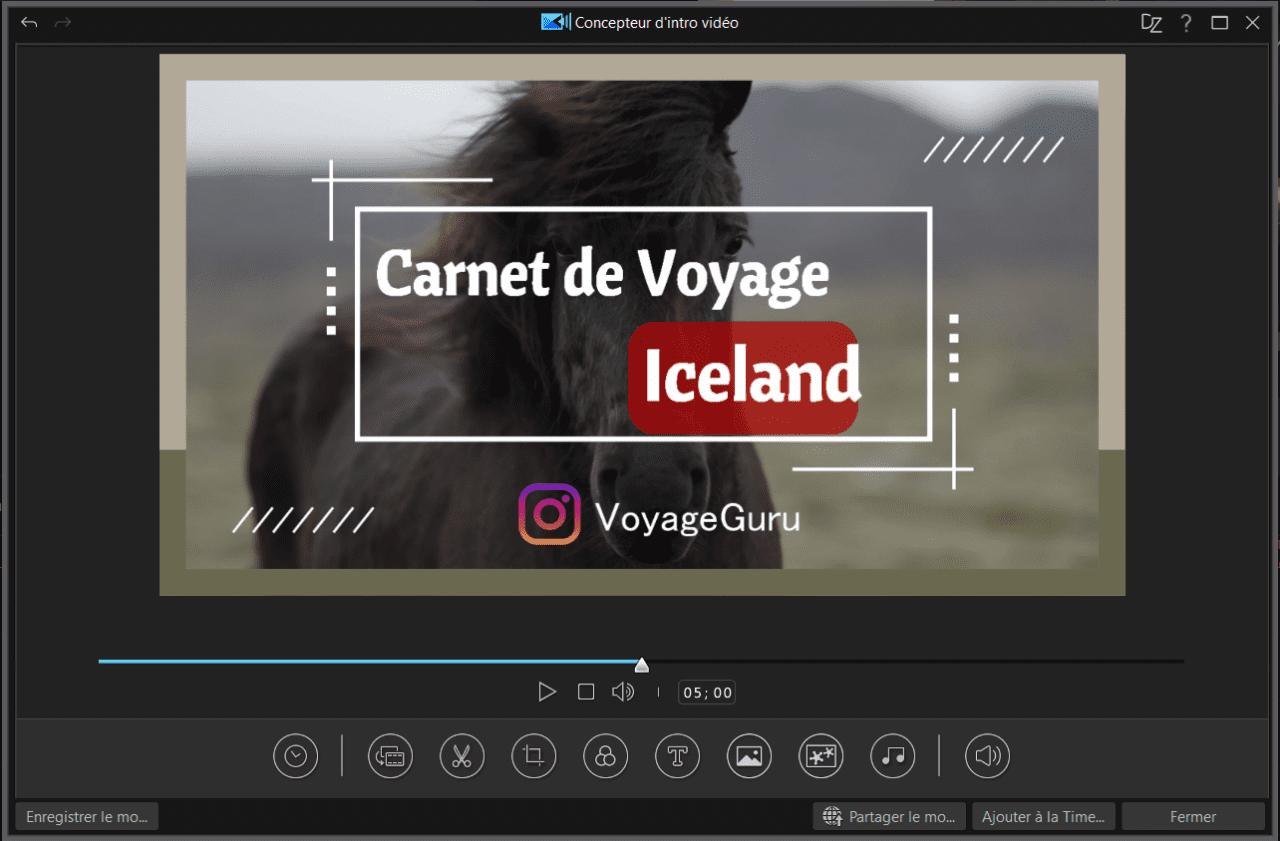Screen dimensions: 1280x841
Task: Open the crop tool
Action: click(x=533, y=756)
